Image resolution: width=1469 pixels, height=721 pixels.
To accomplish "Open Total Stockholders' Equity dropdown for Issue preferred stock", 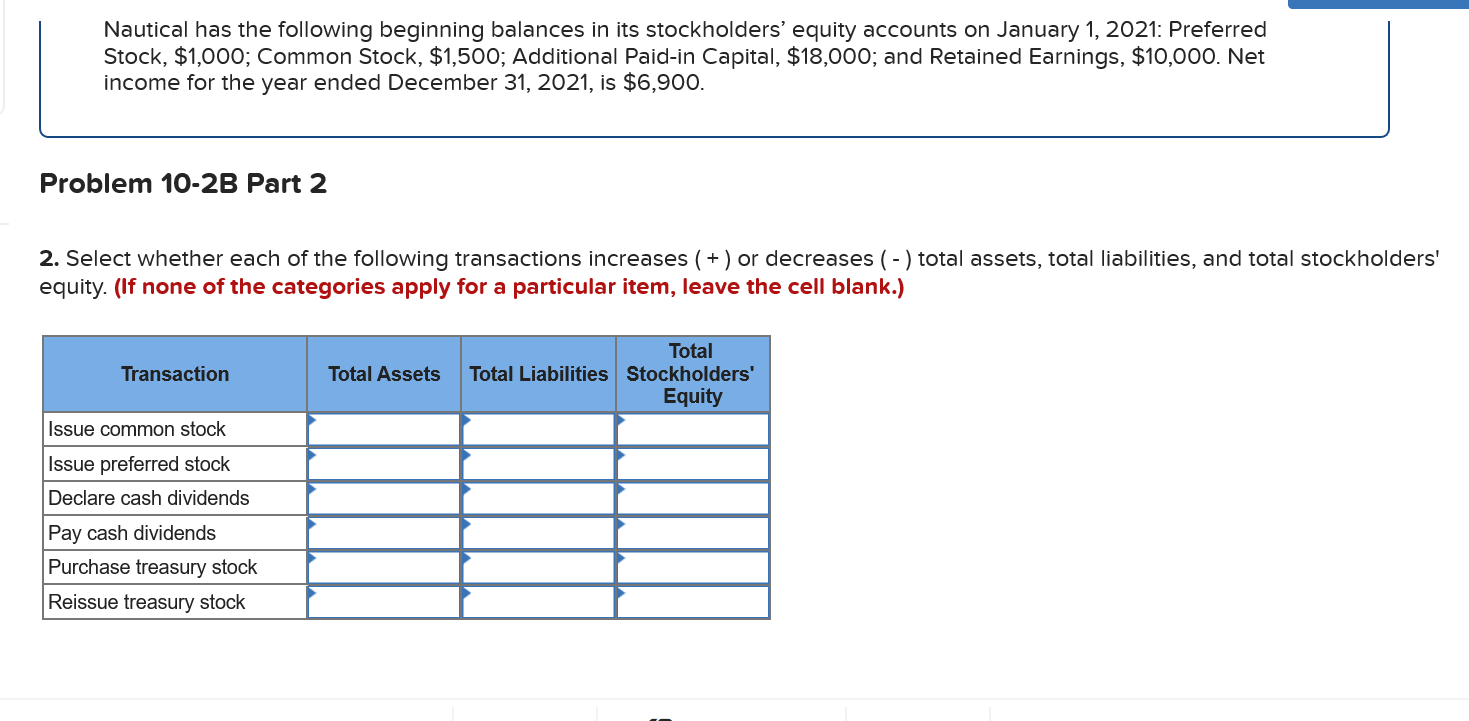I will point(692,463).
